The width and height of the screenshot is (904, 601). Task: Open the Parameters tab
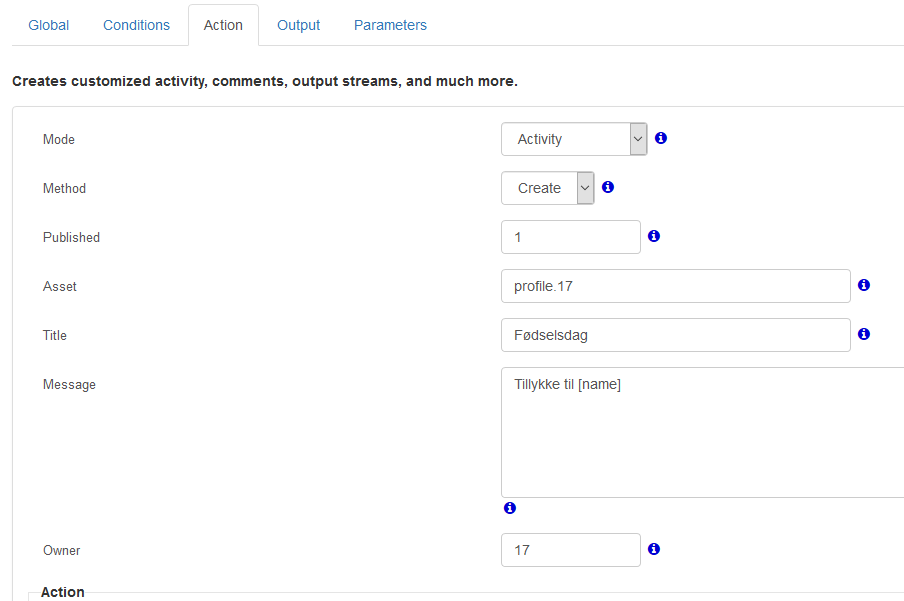390,25
